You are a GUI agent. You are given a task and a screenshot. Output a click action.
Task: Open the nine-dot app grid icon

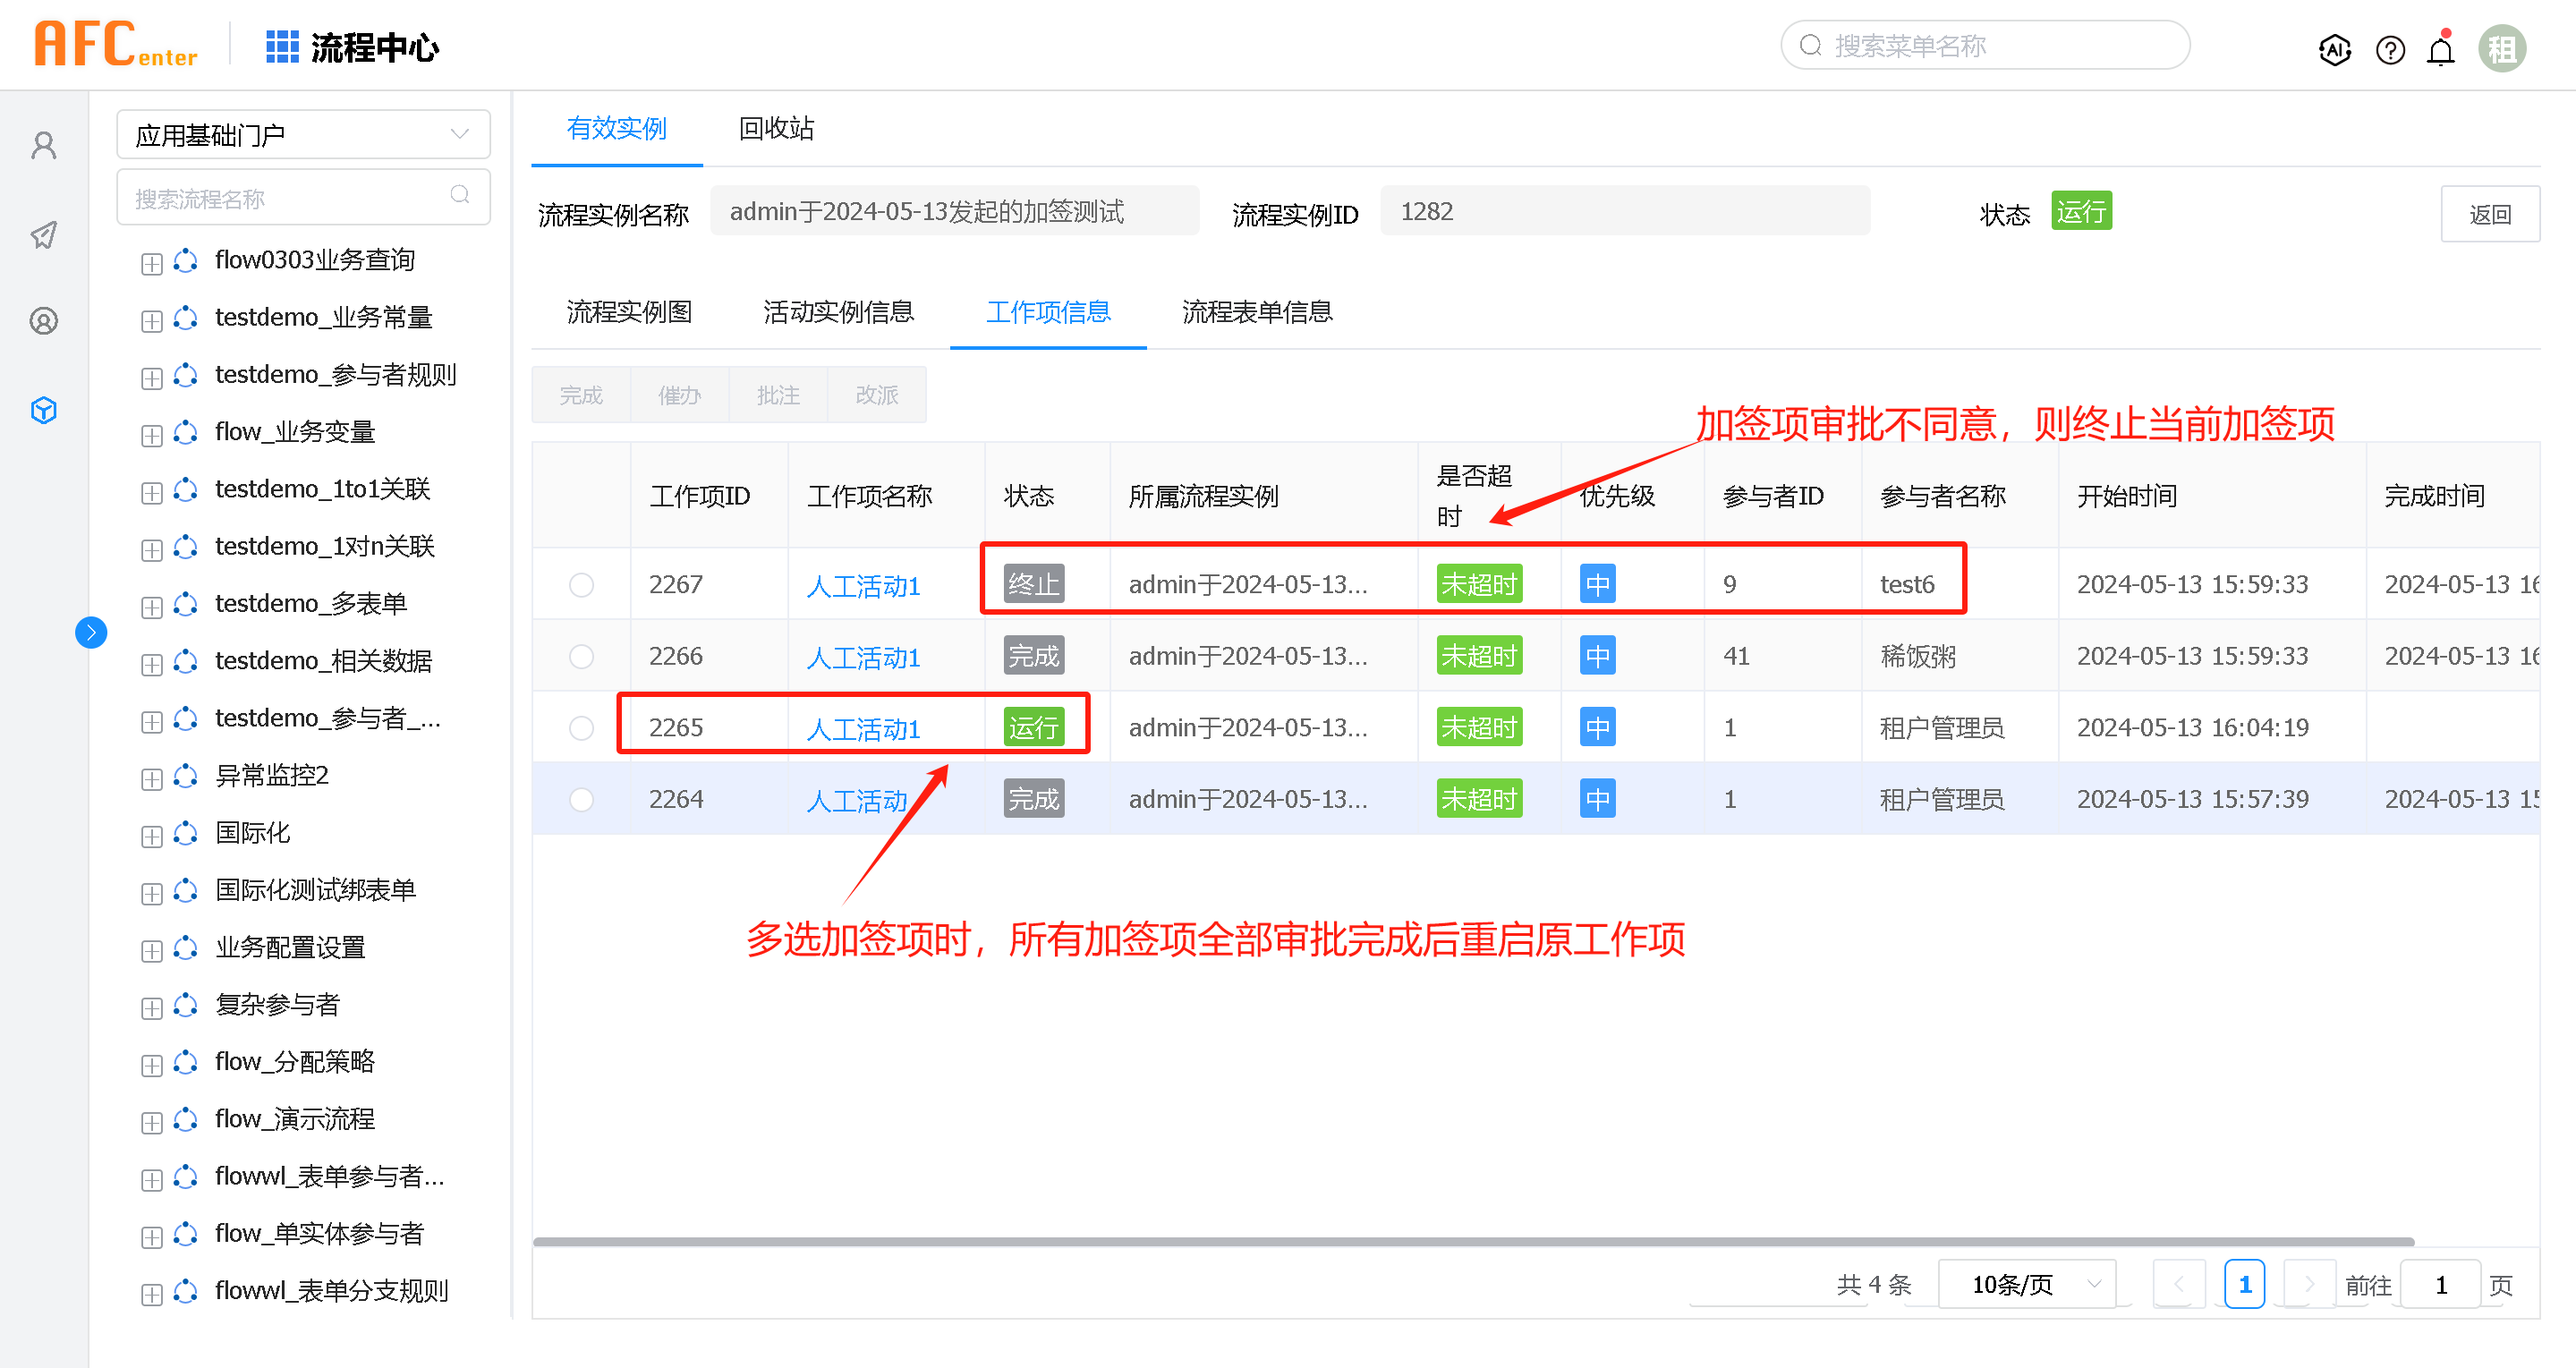tap(282, 47)
